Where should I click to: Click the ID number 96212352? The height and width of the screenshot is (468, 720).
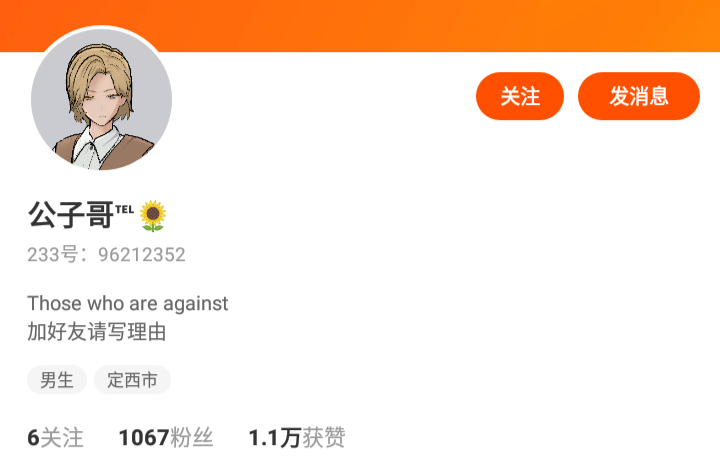142,255
